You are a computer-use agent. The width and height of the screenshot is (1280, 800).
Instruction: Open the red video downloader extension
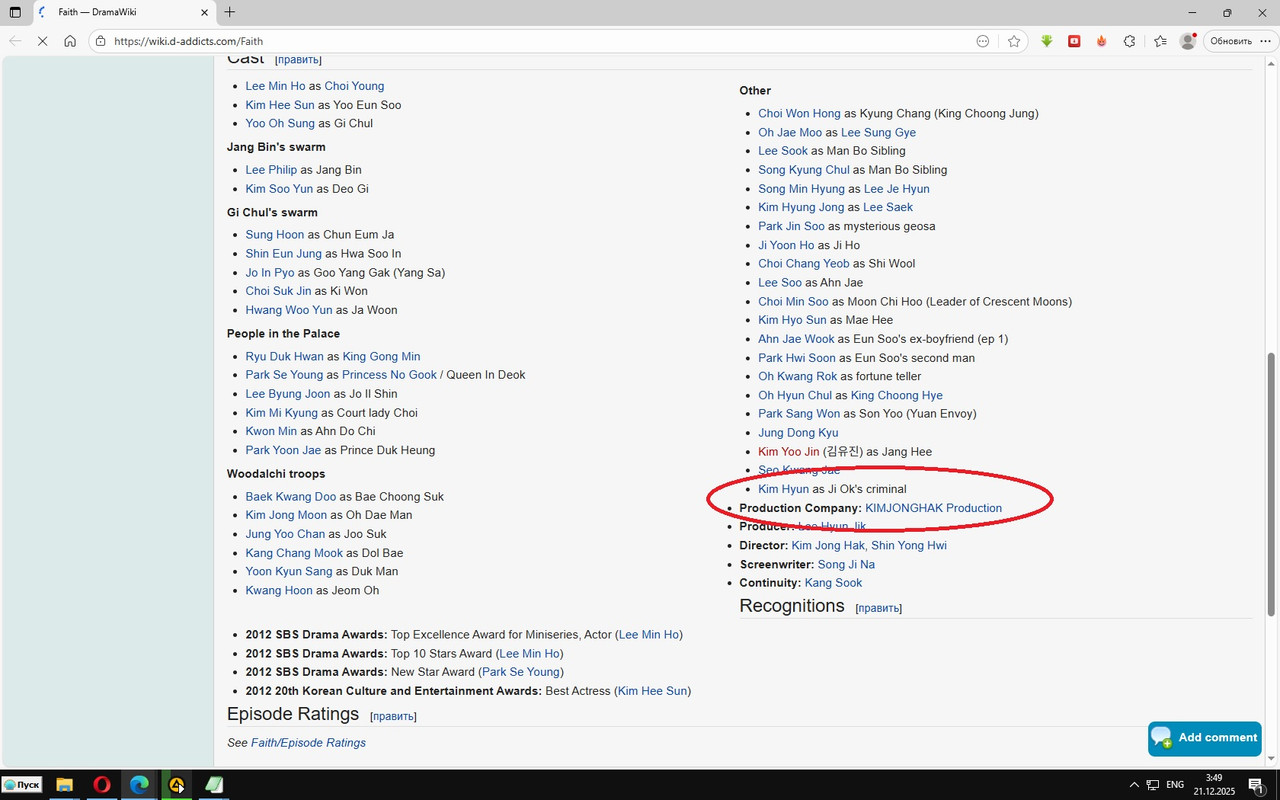[x=1074, y=41]
